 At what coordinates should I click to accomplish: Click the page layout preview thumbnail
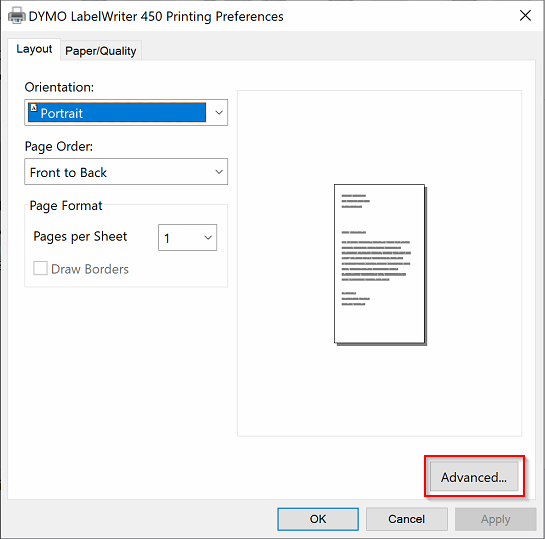point(380,264)
